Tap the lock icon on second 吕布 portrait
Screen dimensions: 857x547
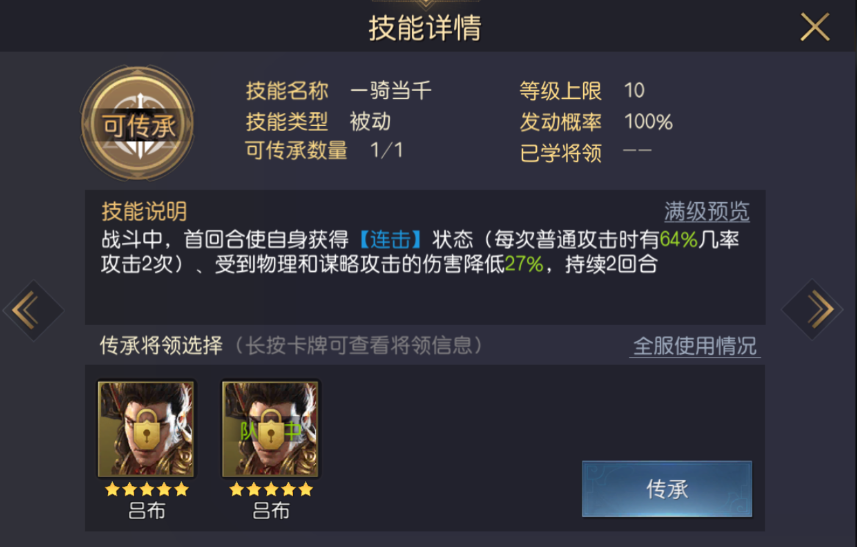(270, 429)
